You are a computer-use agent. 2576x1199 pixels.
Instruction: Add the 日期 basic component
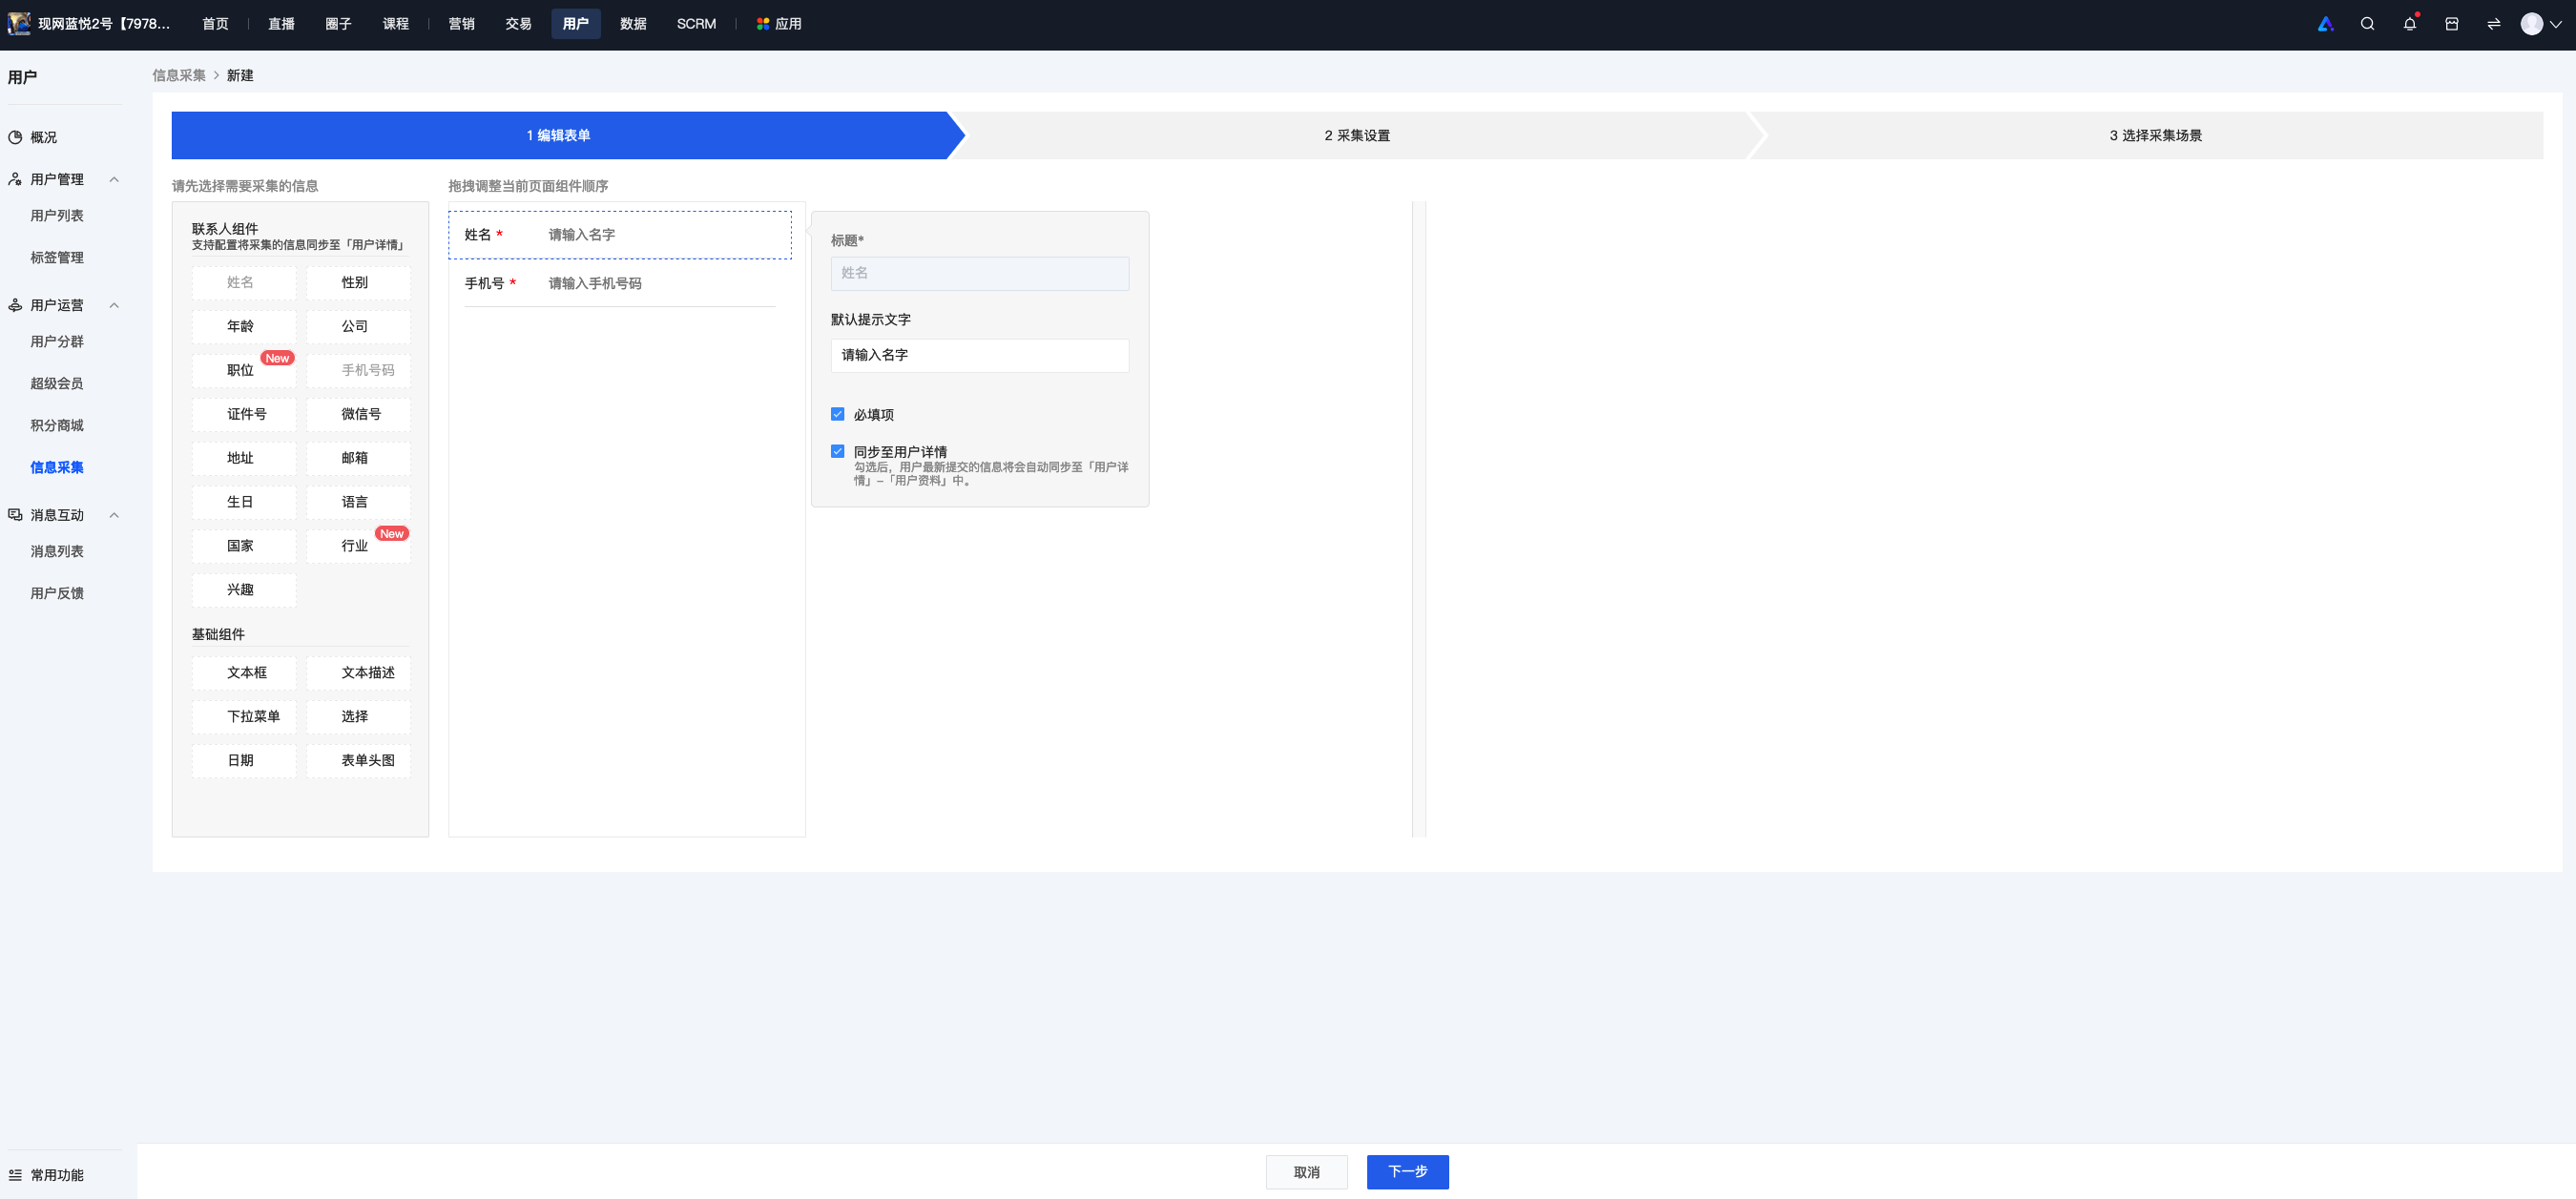coord(244,761)
